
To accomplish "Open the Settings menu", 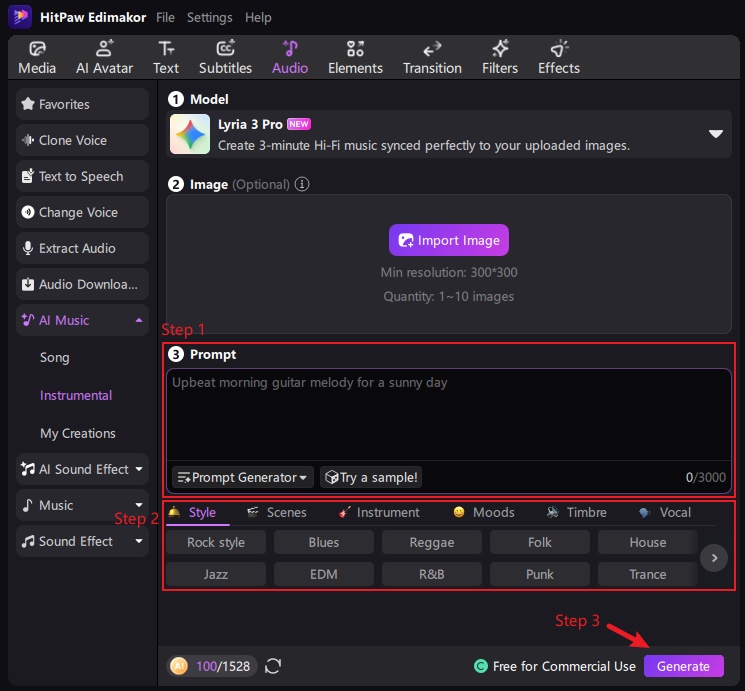I will 210,18.
